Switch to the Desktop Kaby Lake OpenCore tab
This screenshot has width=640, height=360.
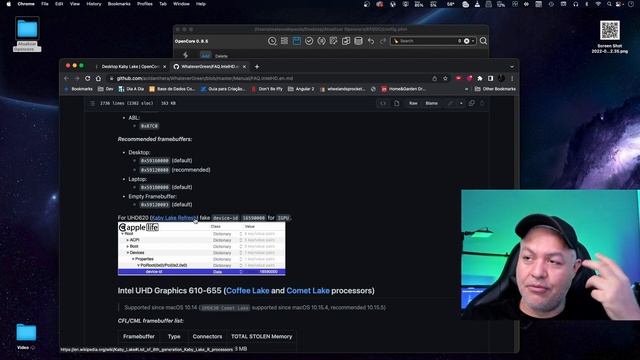point(130,67)
